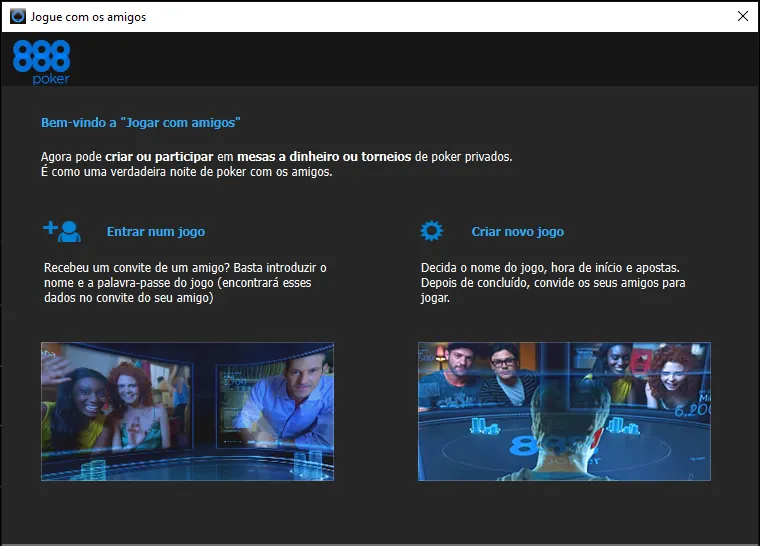Click the spade app icon in the title bar
This screenshot has height=546, width=760.
18,16
